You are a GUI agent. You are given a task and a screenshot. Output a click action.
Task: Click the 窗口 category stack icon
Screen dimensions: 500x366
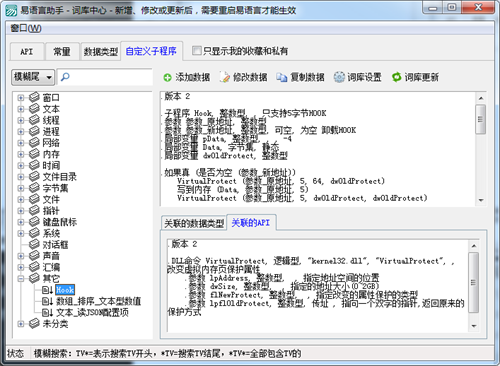(34, 97)
